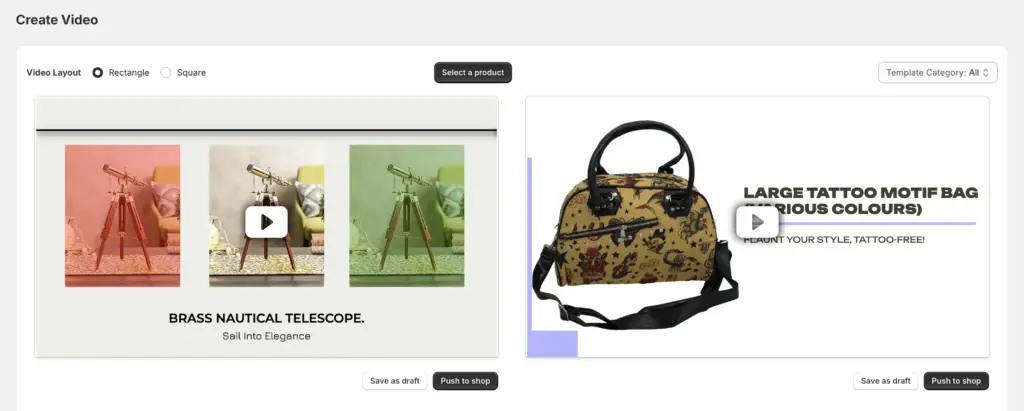Select the Square video layout

[166, 73]
